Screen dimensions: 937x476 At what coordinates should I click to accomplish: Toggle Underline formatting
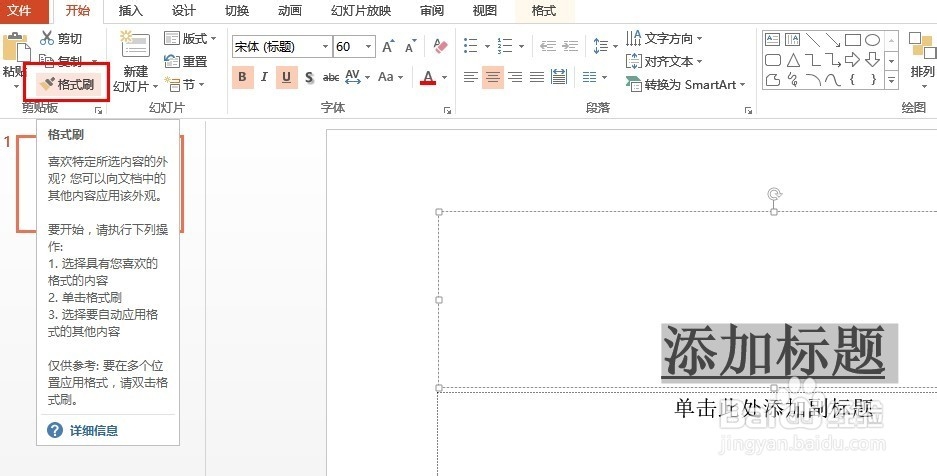(286, 77)
